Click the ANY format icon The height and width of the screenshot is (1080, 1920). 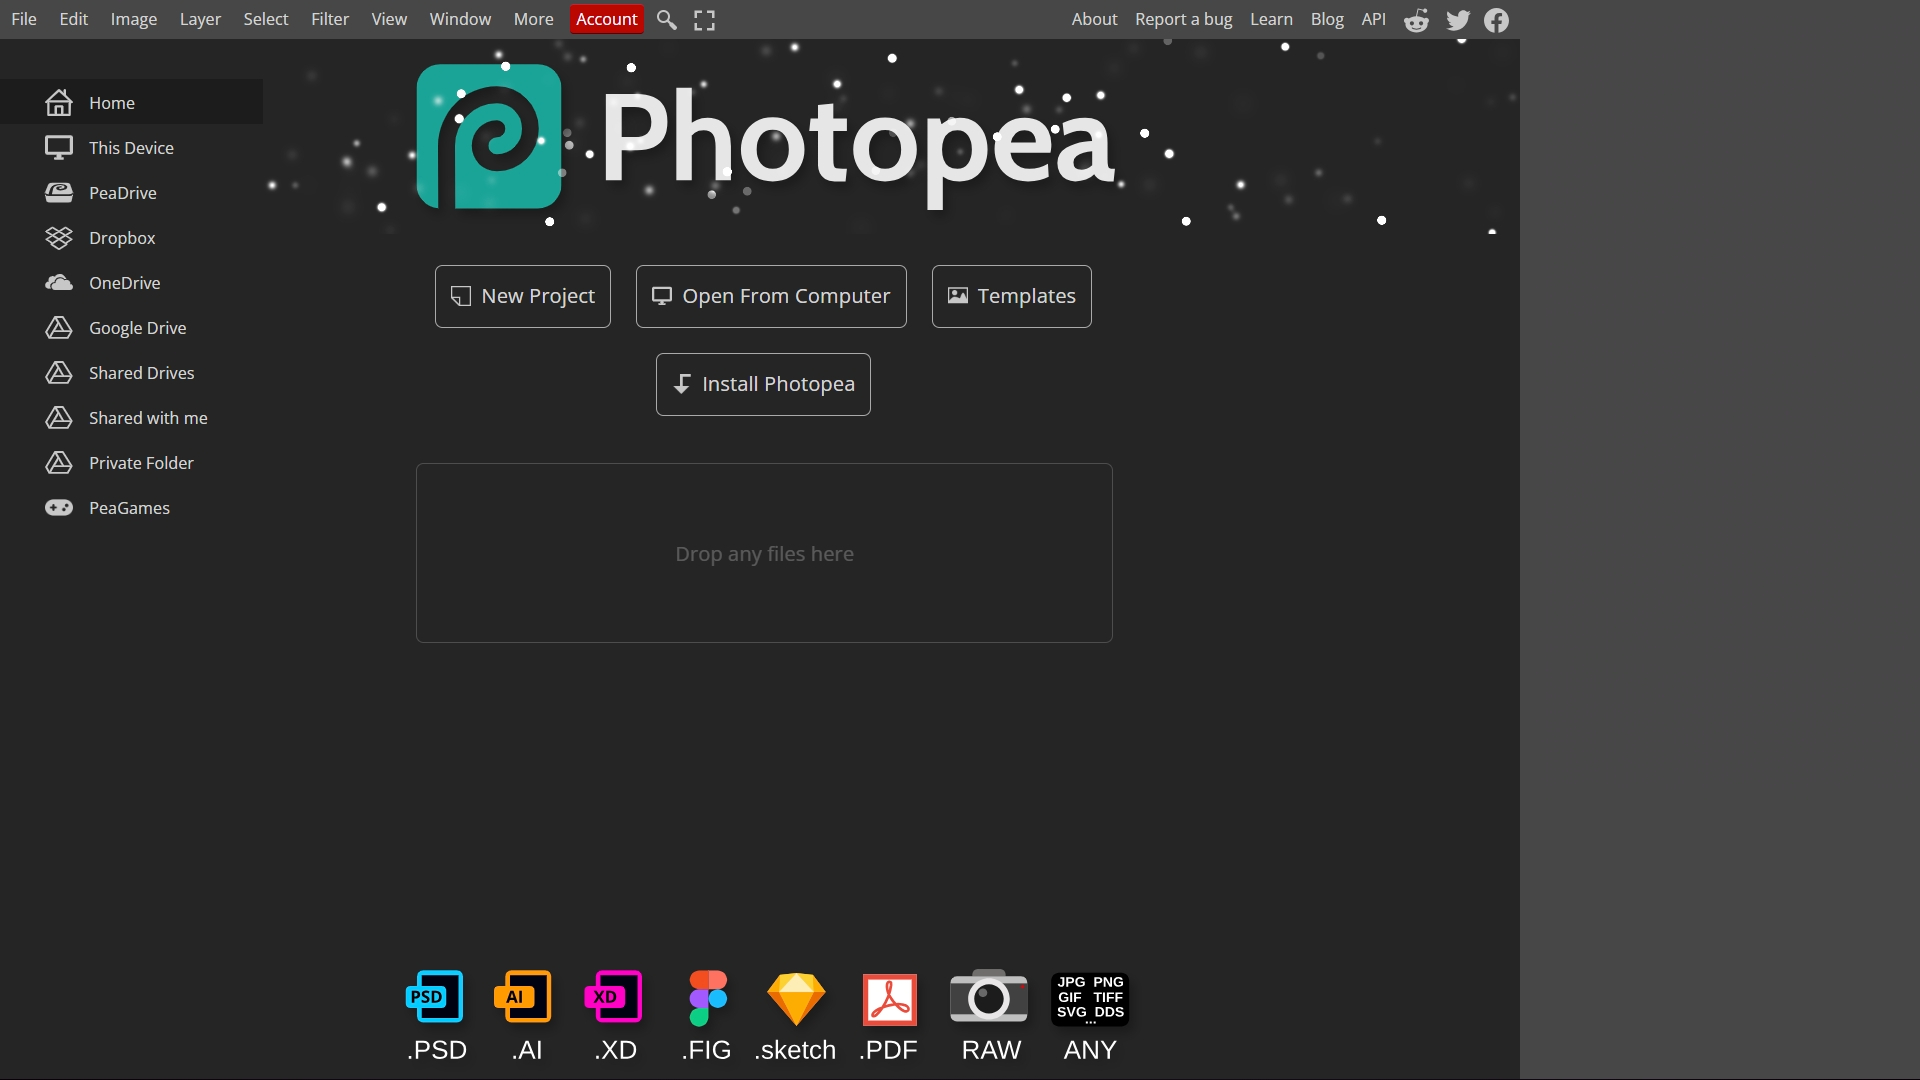(1089, 997)
